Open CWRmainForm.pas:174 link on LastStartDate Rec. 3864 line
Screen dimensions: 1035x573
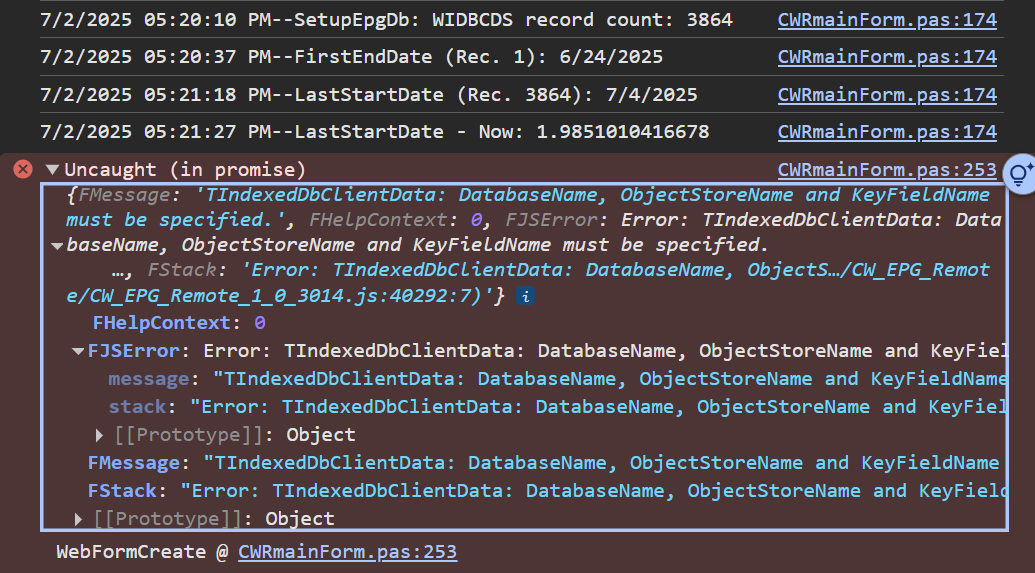(887, 94)
